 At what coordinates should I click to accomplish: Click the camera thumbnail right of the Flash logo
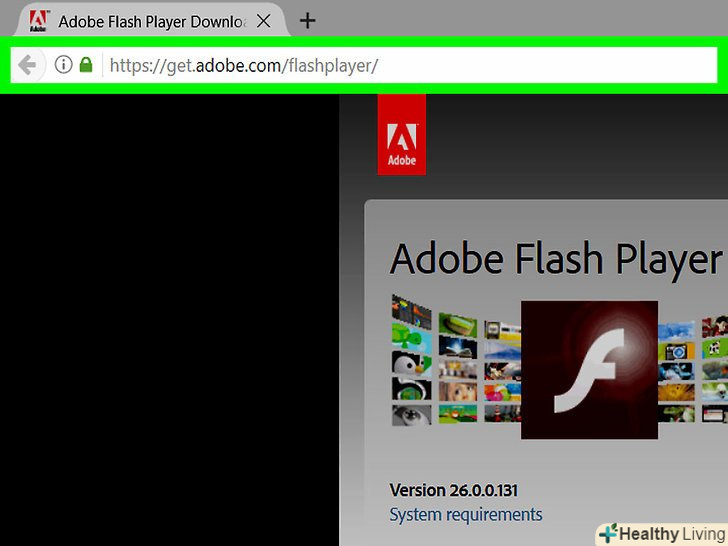tap(676, 351)
